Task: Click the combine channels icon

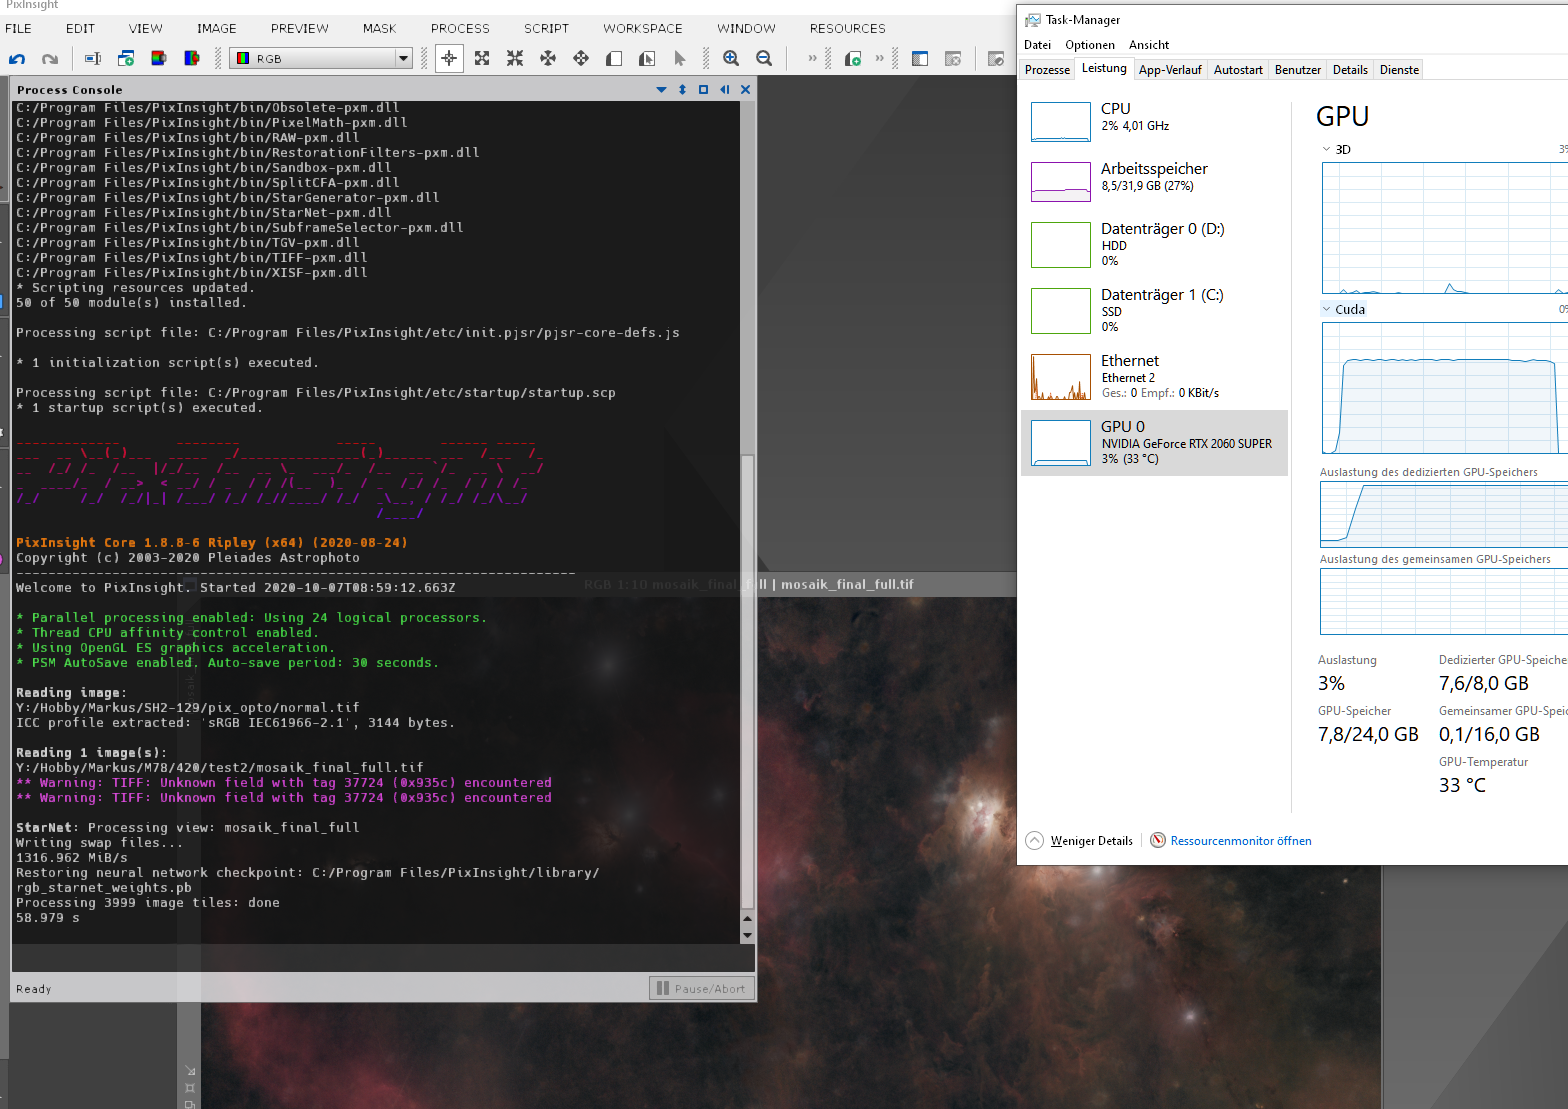Action: [192, 59]
